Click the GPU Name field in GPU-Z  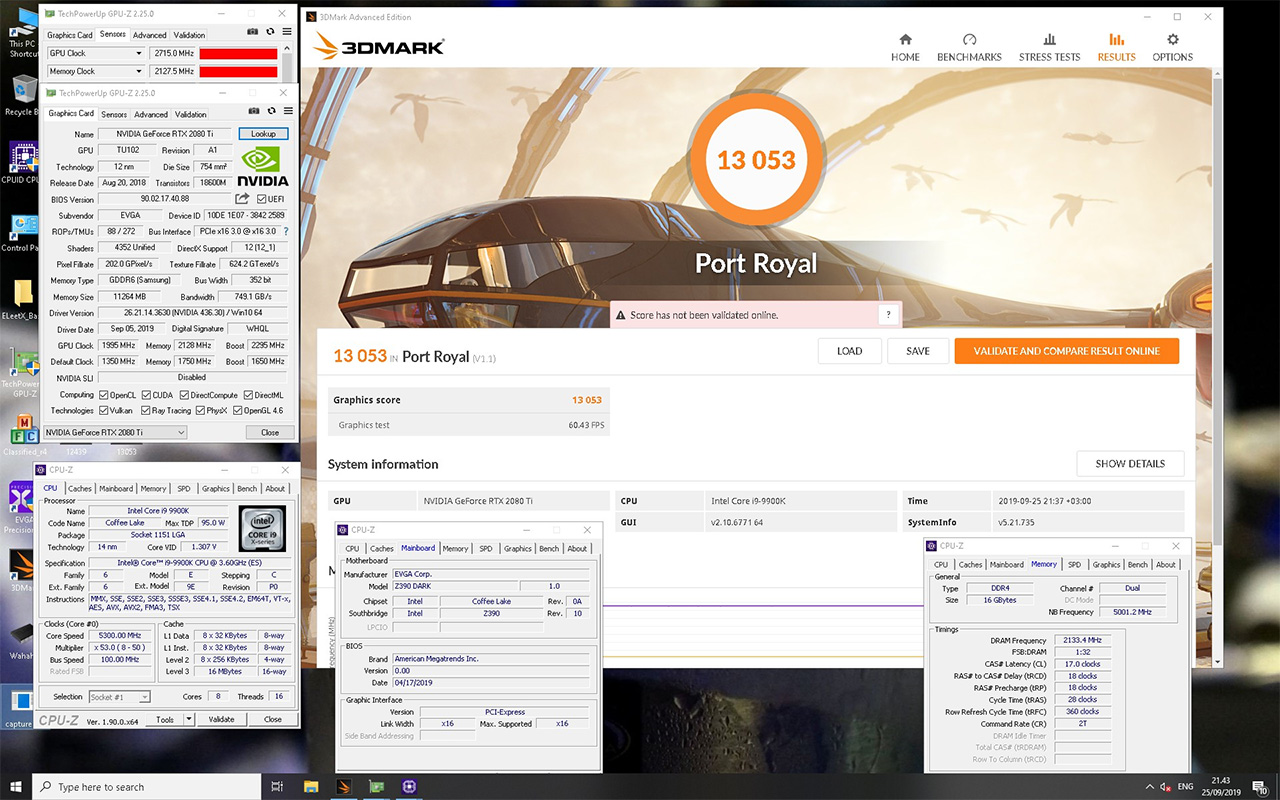click(167, 134)
